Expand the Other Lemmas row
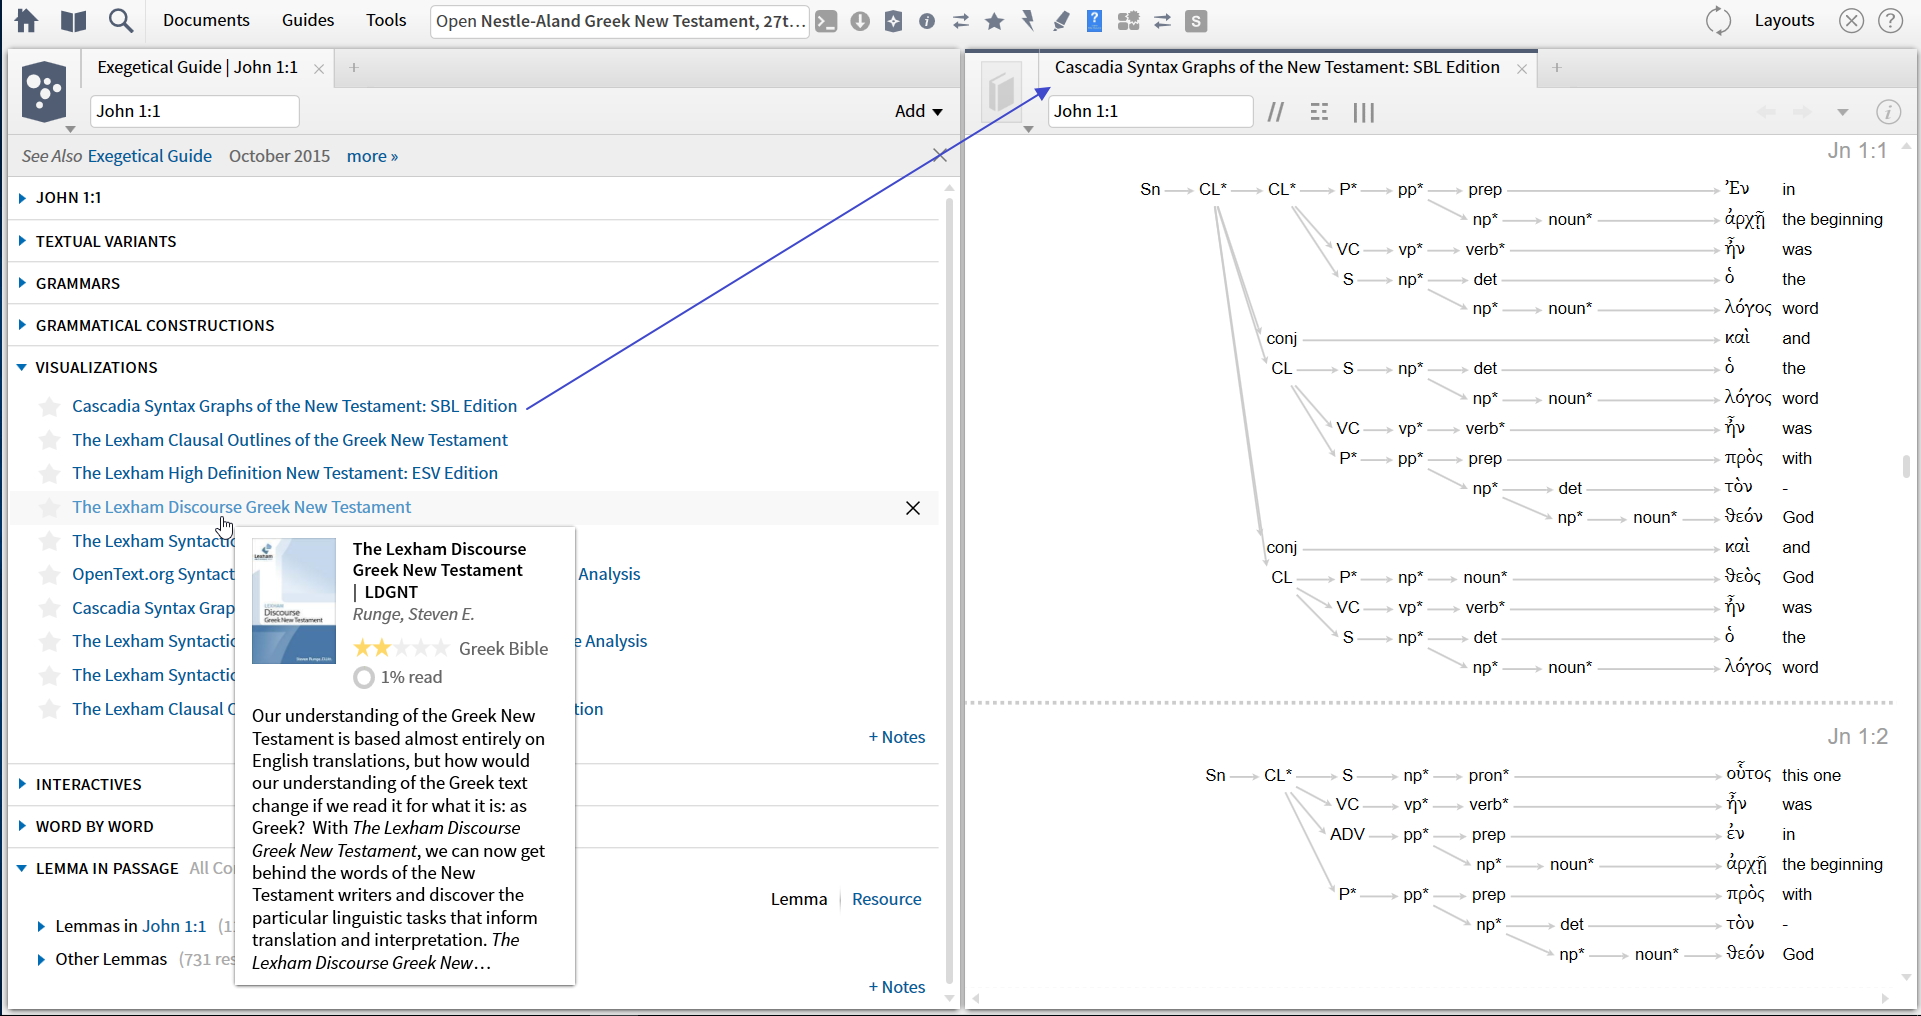1921x1016 pixels. click(x=41, y=960)
